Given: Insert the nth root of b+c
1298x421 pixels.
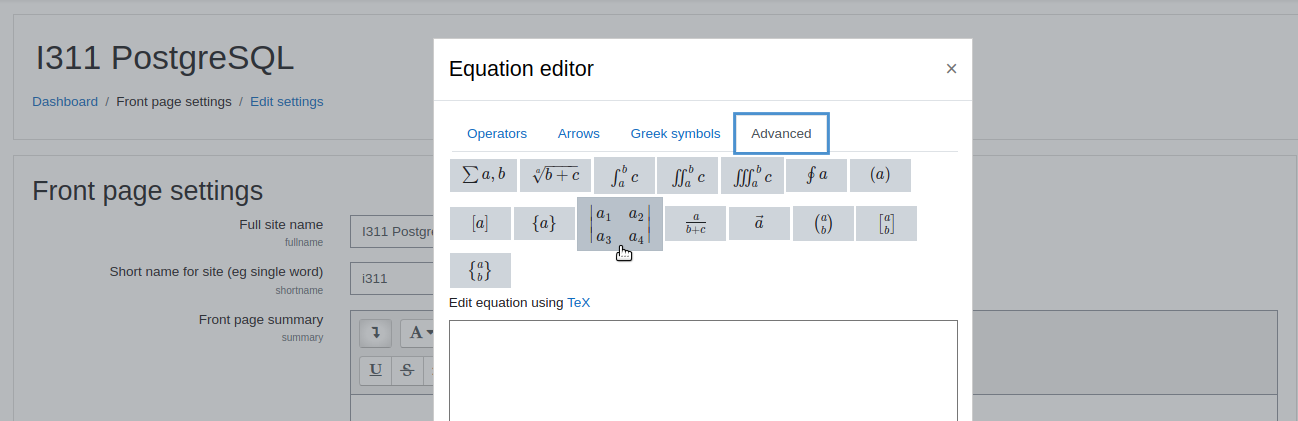Looking at the screenshot, I should [555, 175].
